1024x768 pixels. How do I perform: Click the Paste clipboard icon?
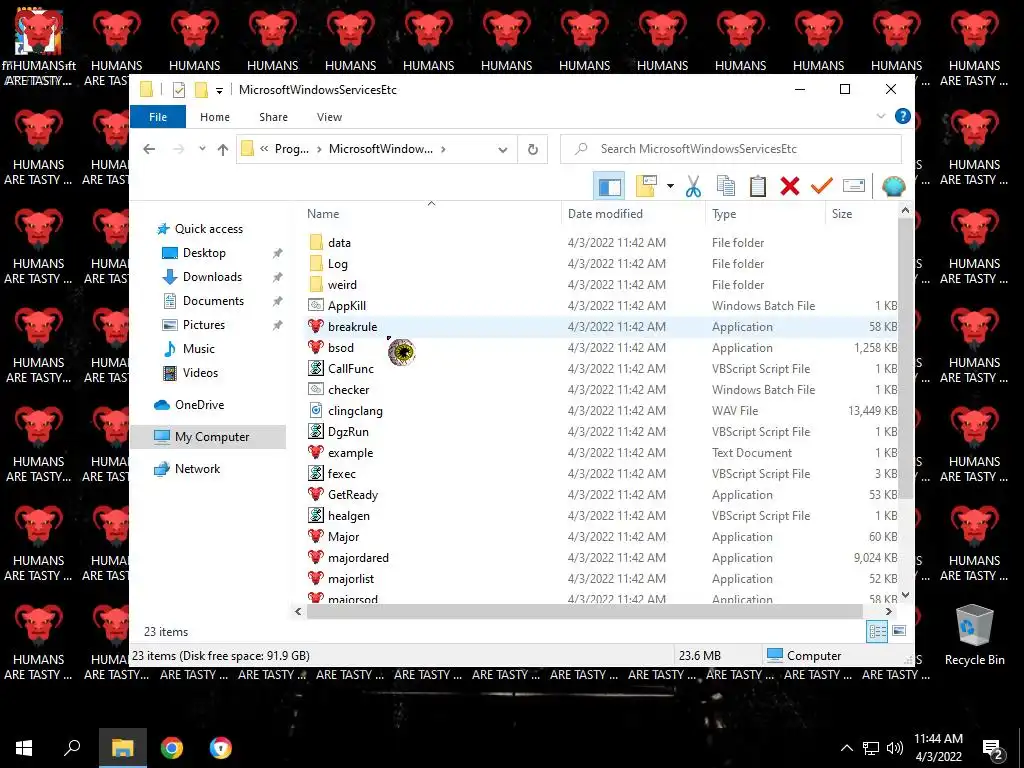[x=758, y=186]
